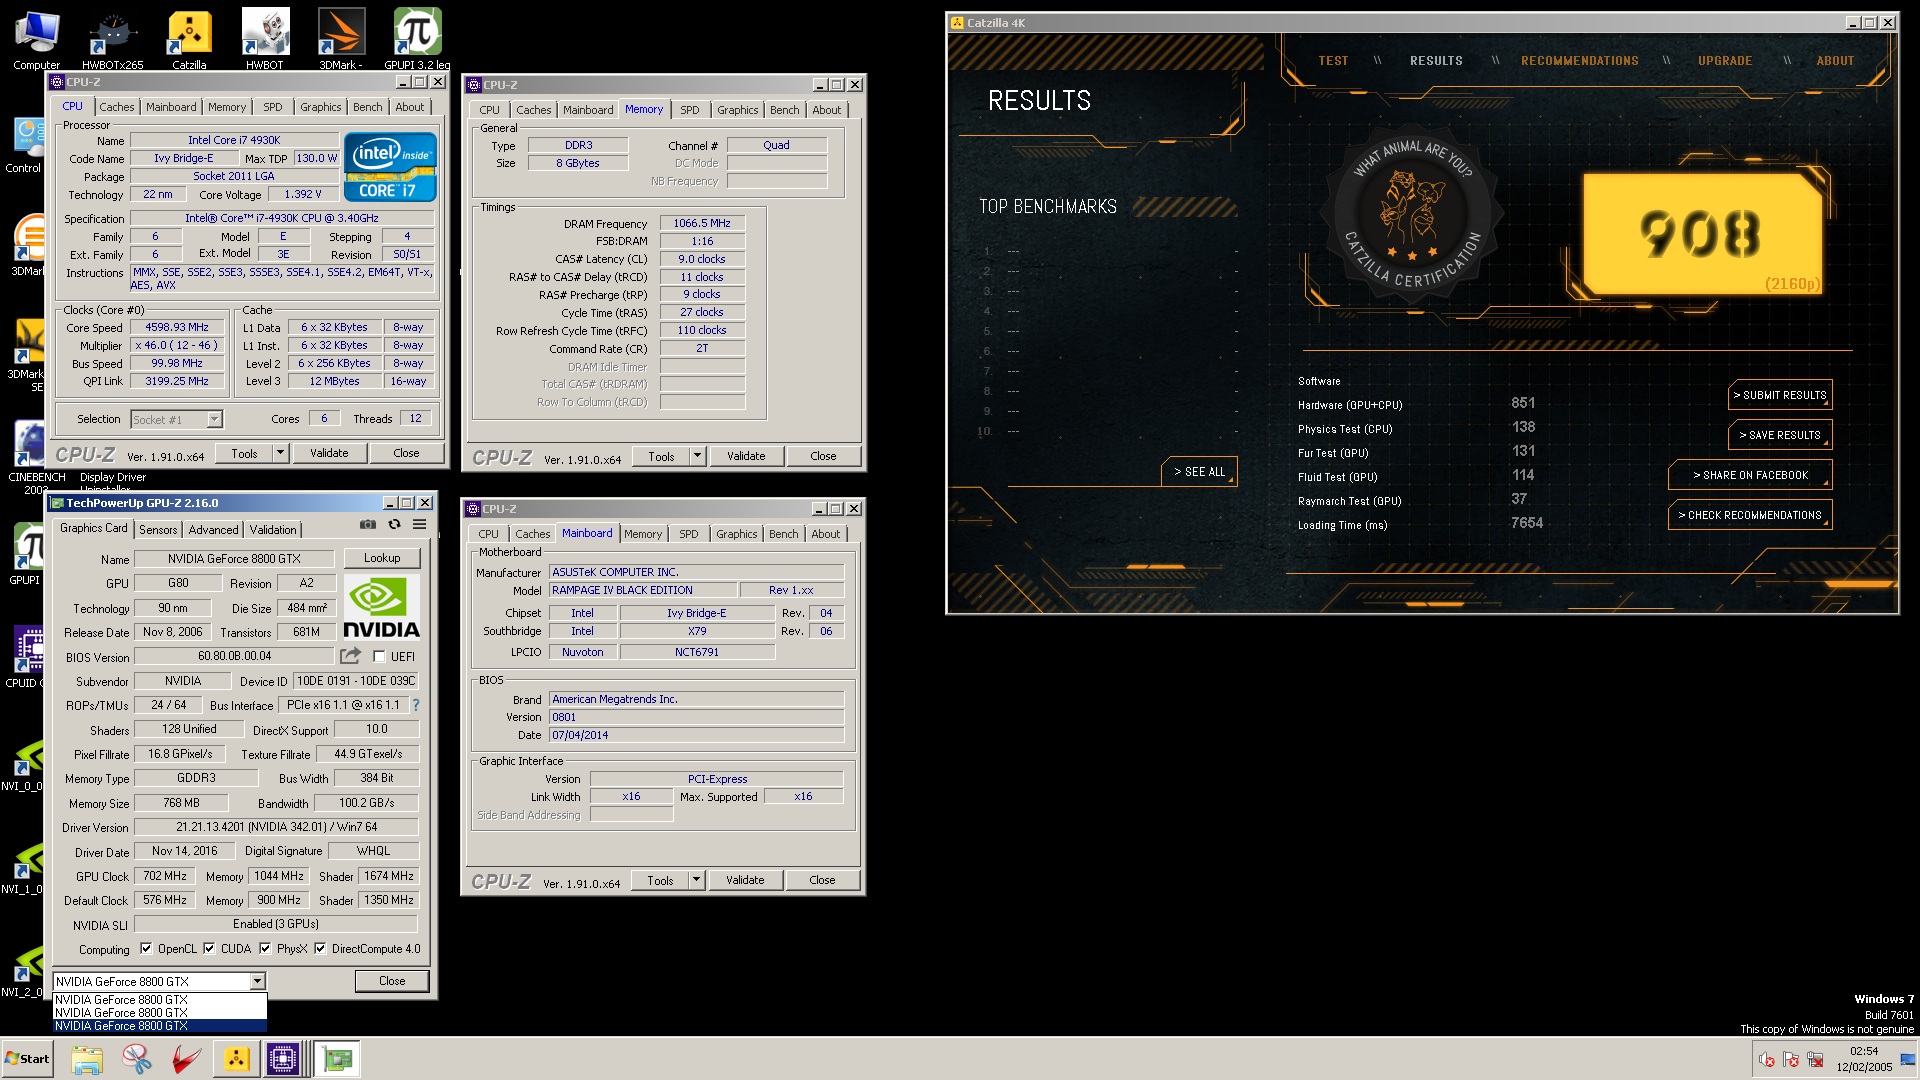Switch to GPU-Z in the taskbar
The width and height of the screenshot is (1920, 1080).
[338, 1059]
